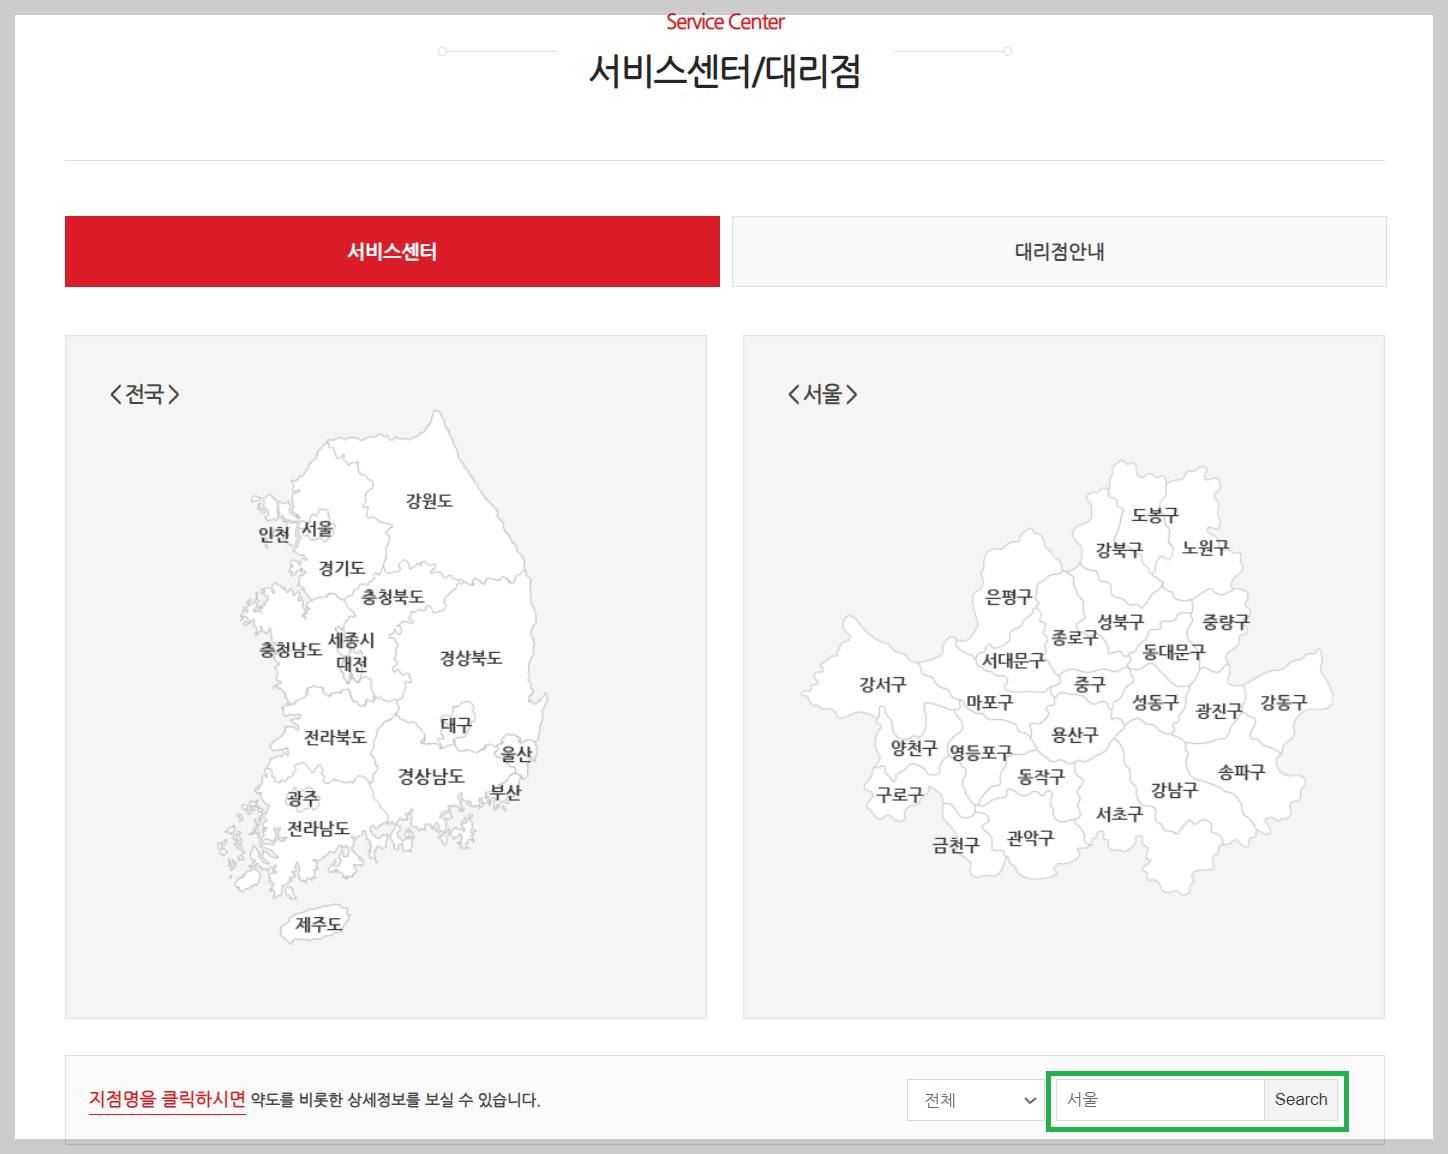Image resolution: width=1448 pixels, height=1154 pixels.
Task: Pick 대전 on the national map
Action: [352, 664]
